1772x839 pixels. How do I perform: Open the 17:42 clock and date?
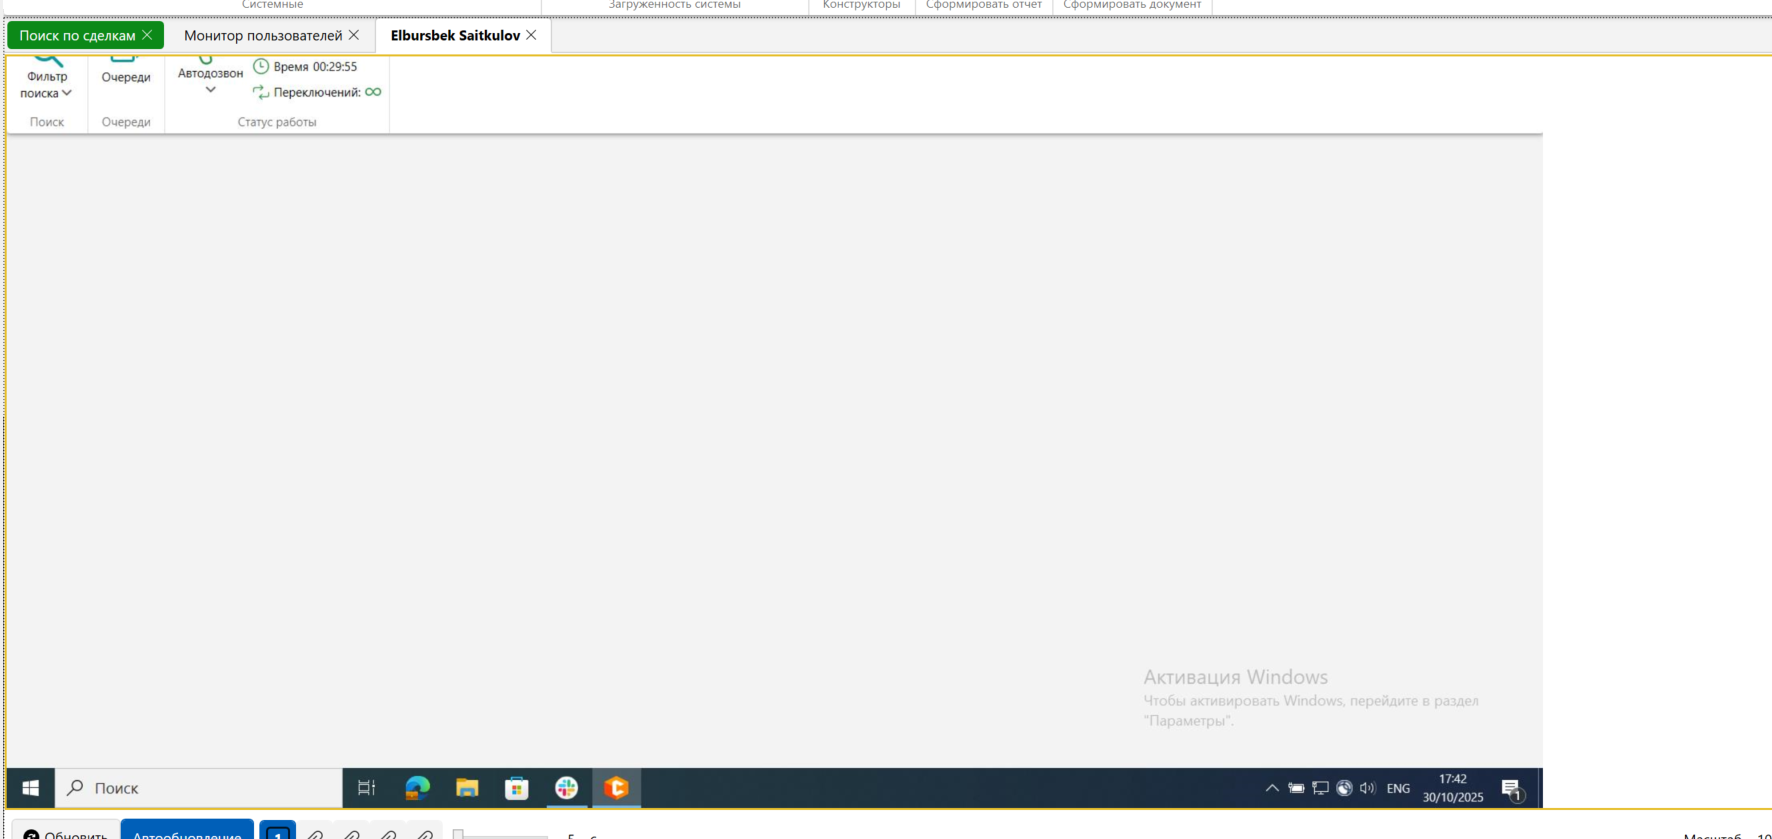click(x=1453, y=788)
